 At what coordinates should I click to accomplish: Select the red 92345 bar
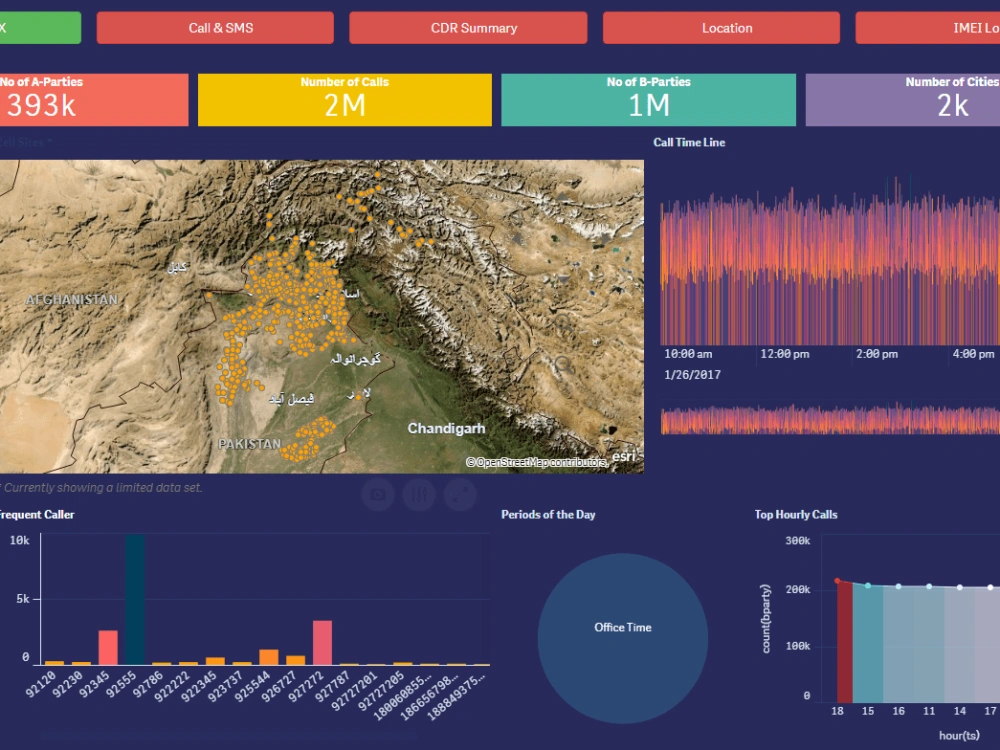tap(108, 648)
